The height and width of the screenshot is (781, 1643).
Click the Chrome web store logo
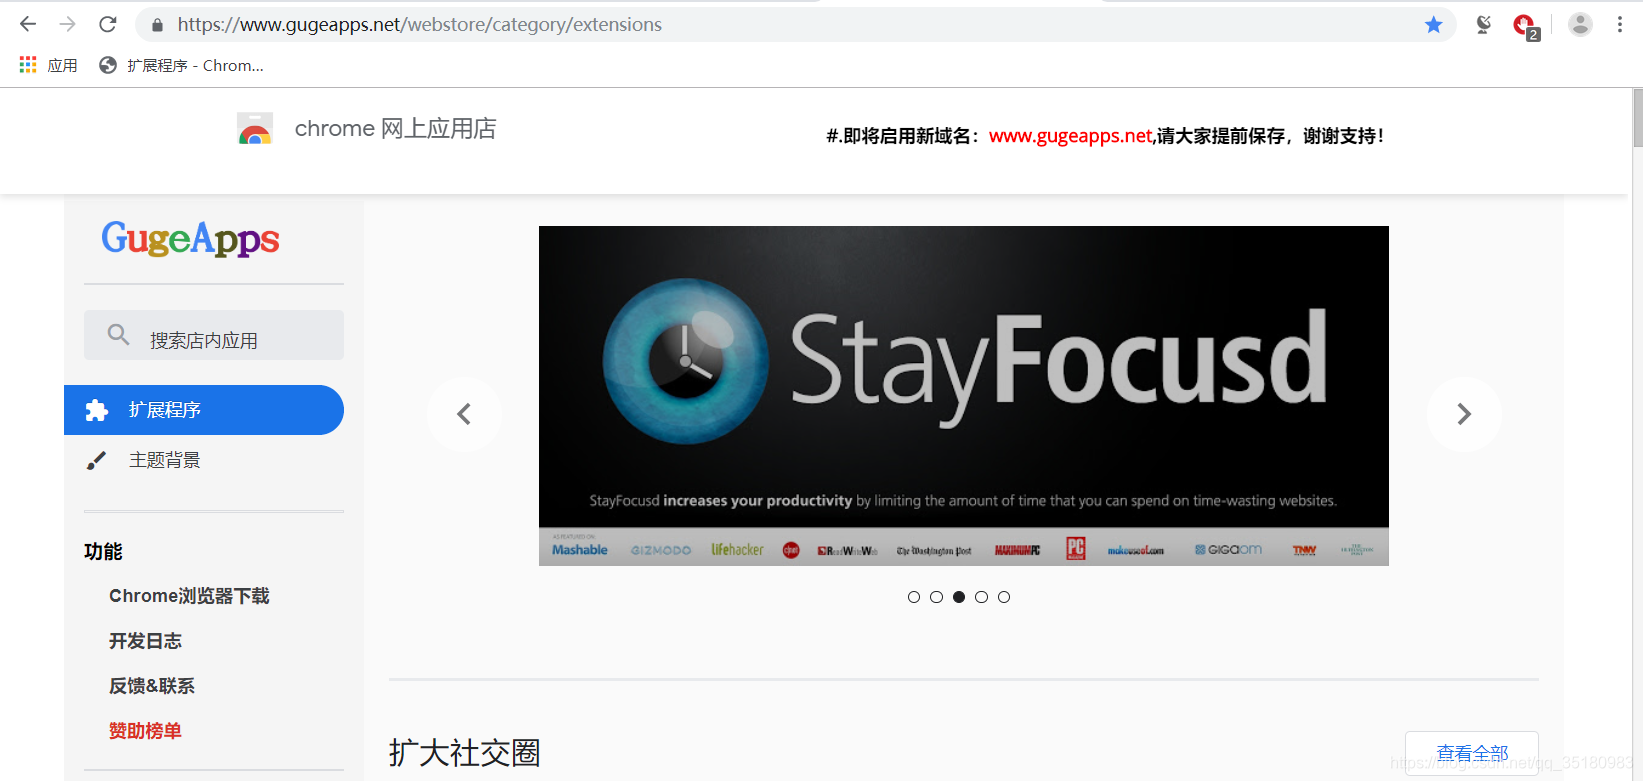[255, 129]
